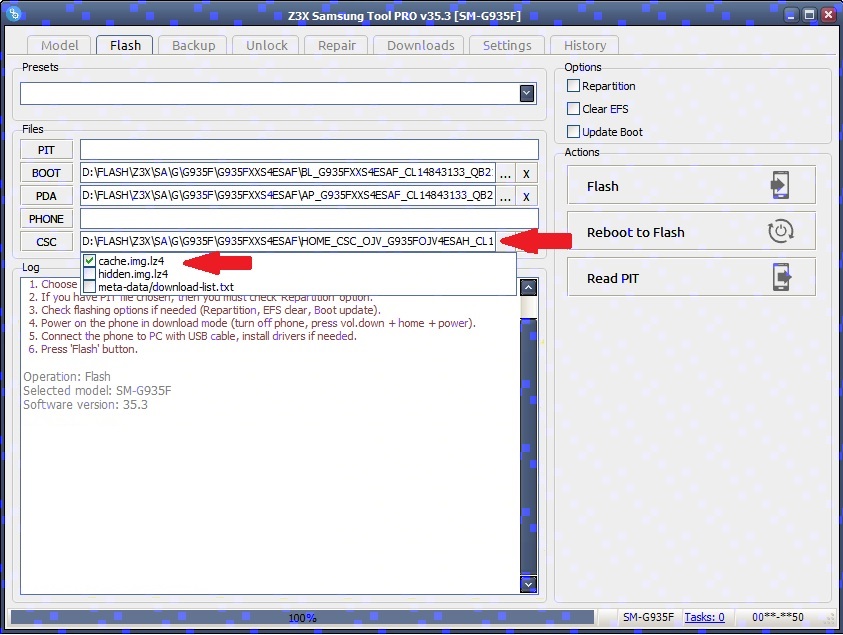
Task: Click the log scroll down arrow
Action: [x=528, y=584]
